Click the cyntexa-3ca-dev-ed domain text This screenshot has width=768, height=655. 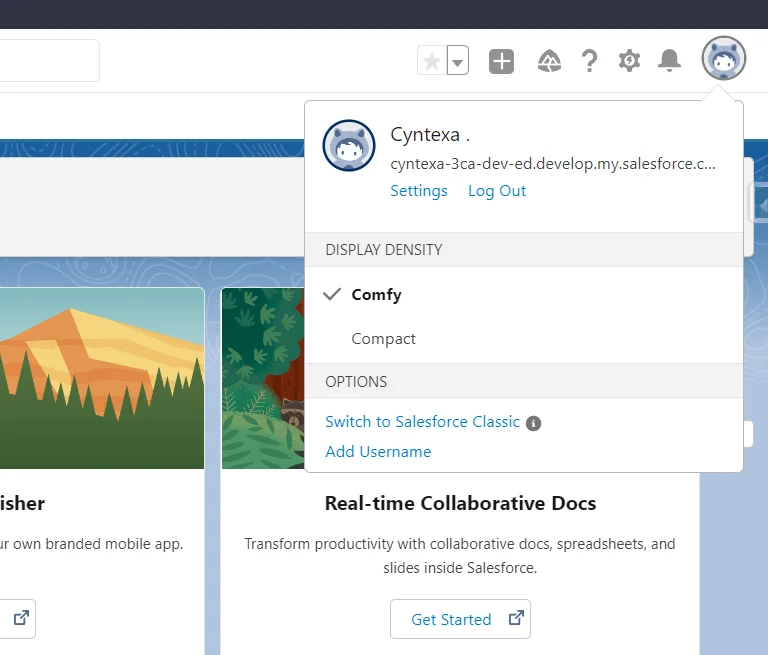click(x=552, y=164)
